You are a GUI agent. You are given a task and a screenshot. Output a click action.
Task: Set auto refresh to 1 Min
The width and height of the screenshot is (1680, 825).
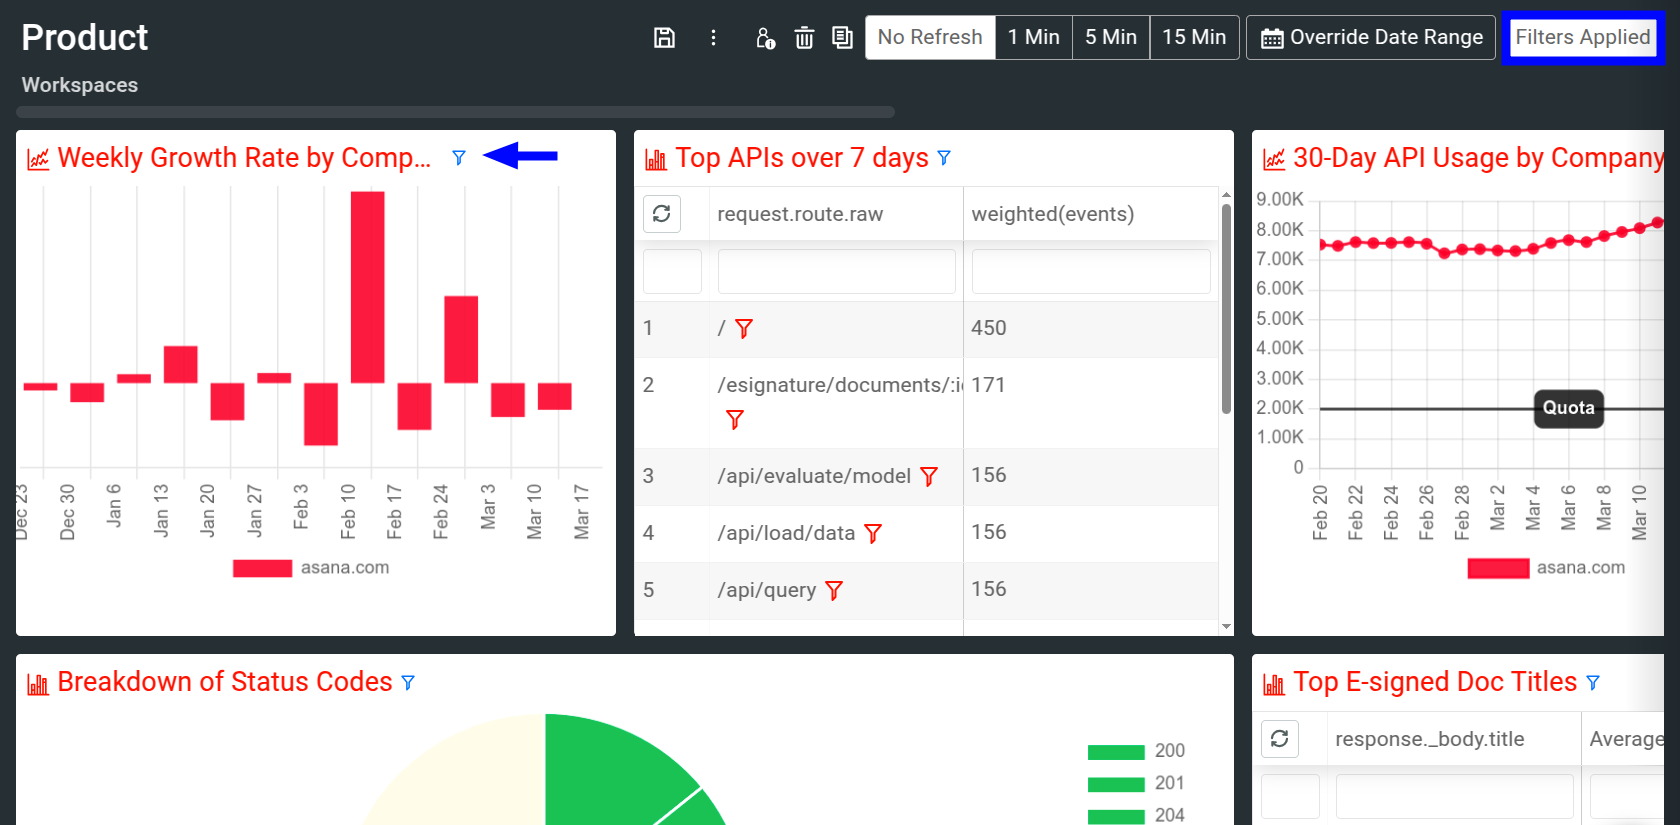point(1033,37)
